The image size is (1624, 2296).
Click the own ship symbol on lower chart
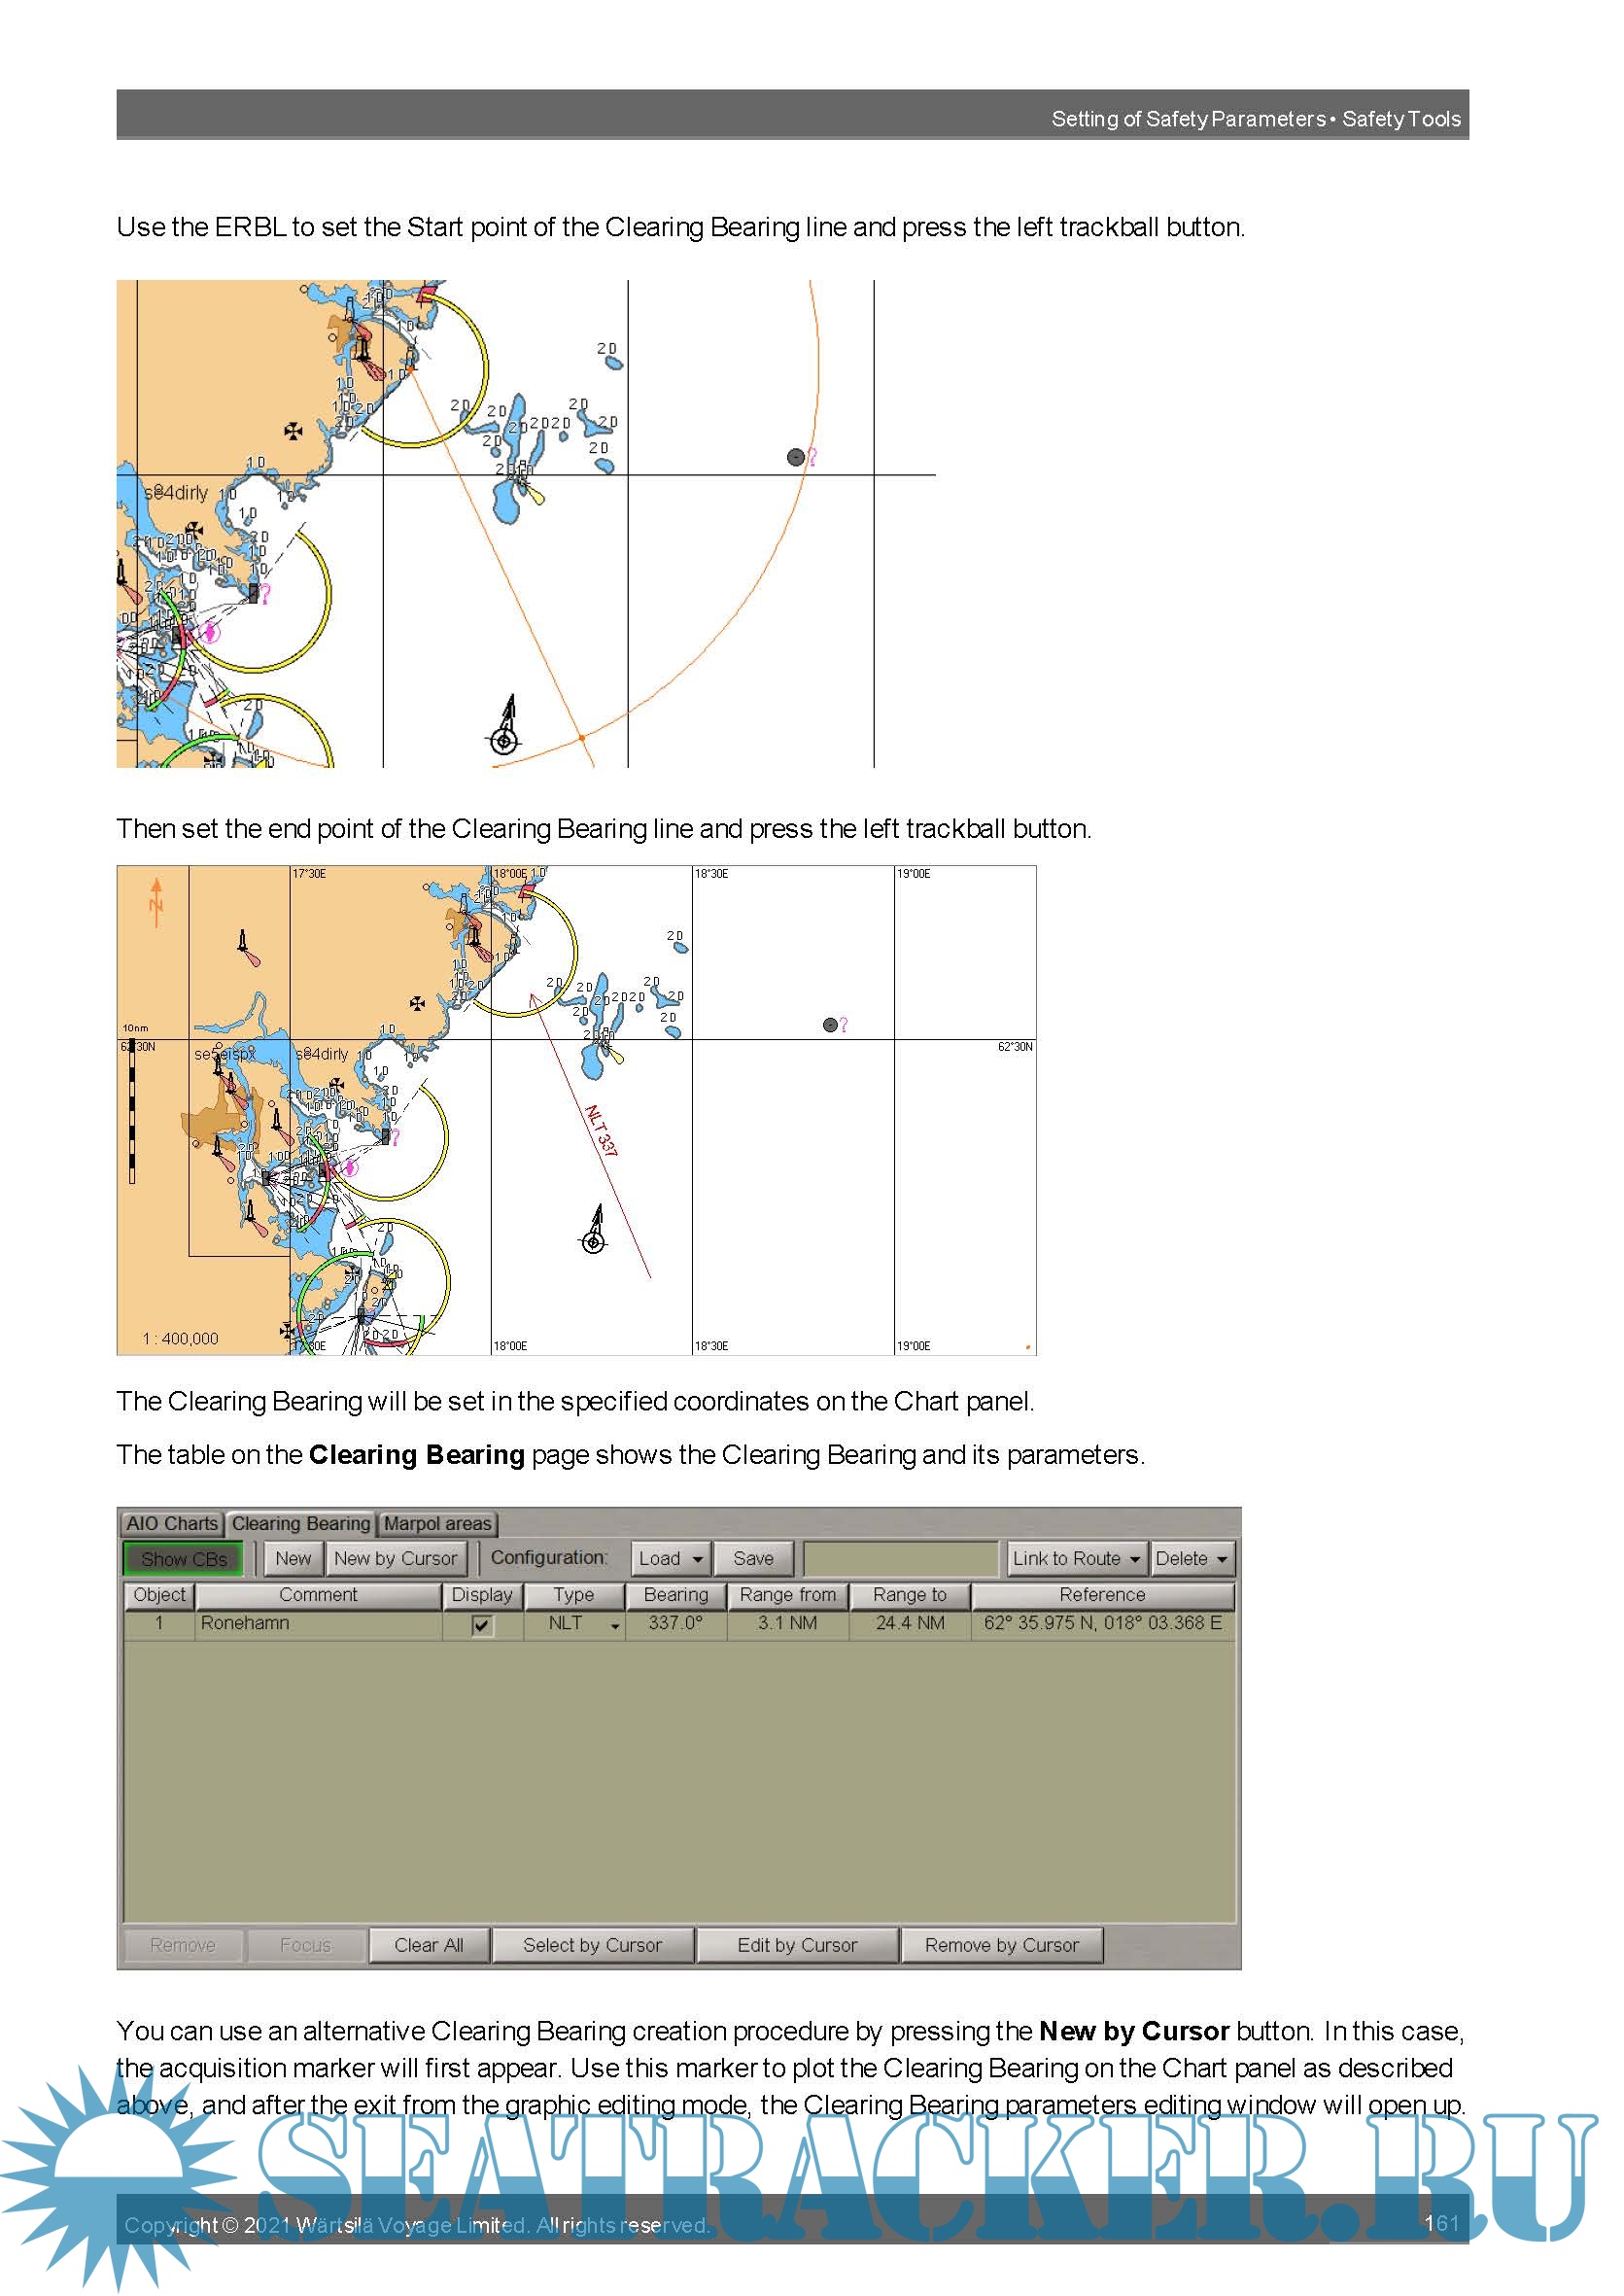pyautogui.click(x=594, y=1240)
